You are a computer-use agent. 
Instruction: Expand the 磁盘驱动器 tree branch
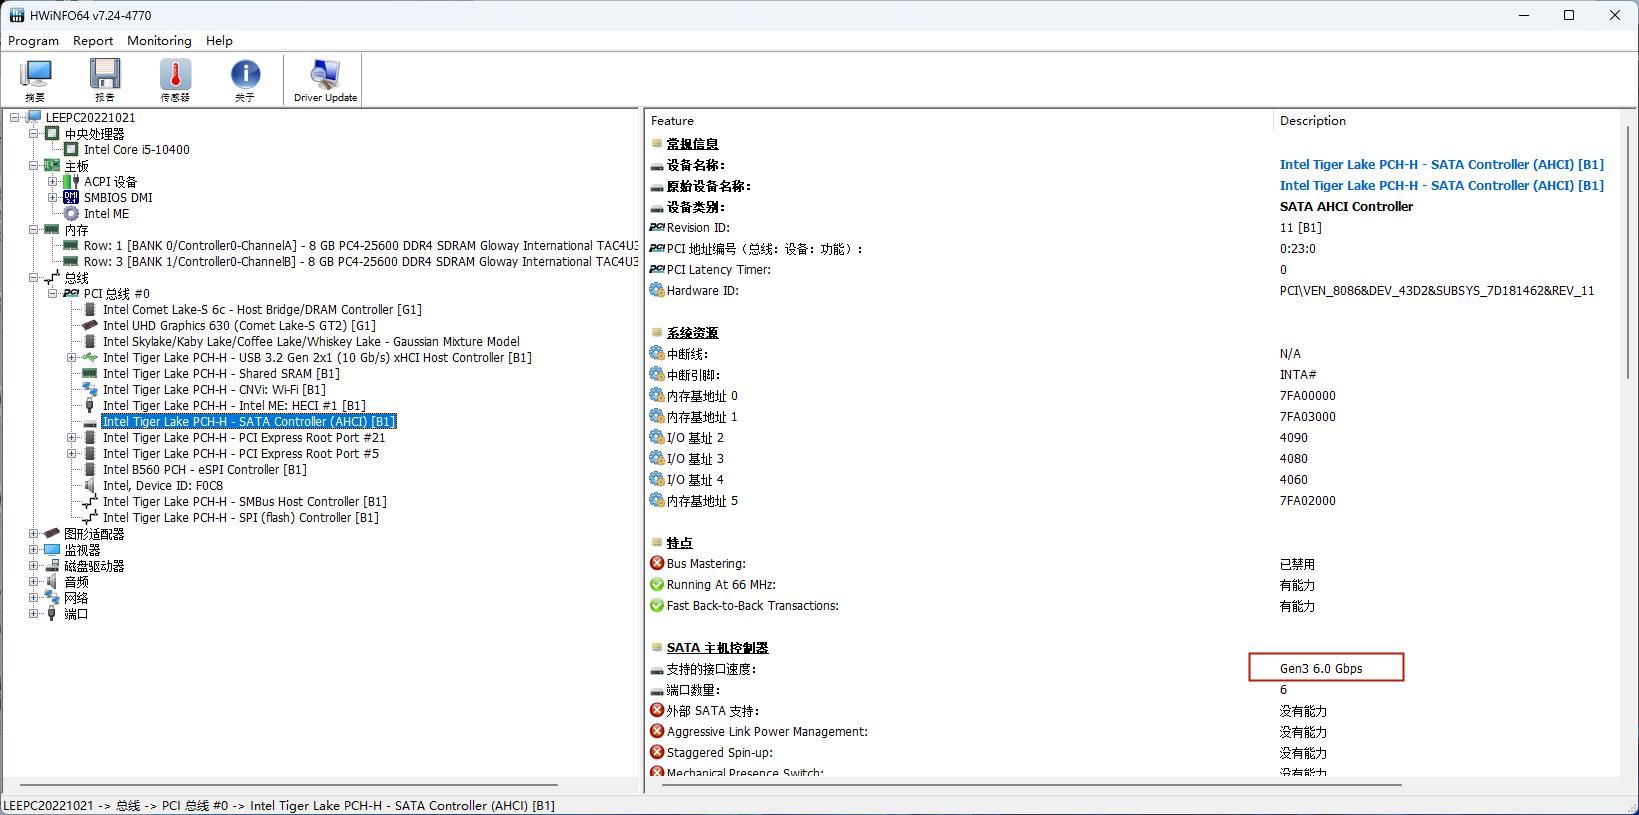(x=34, y=566)
